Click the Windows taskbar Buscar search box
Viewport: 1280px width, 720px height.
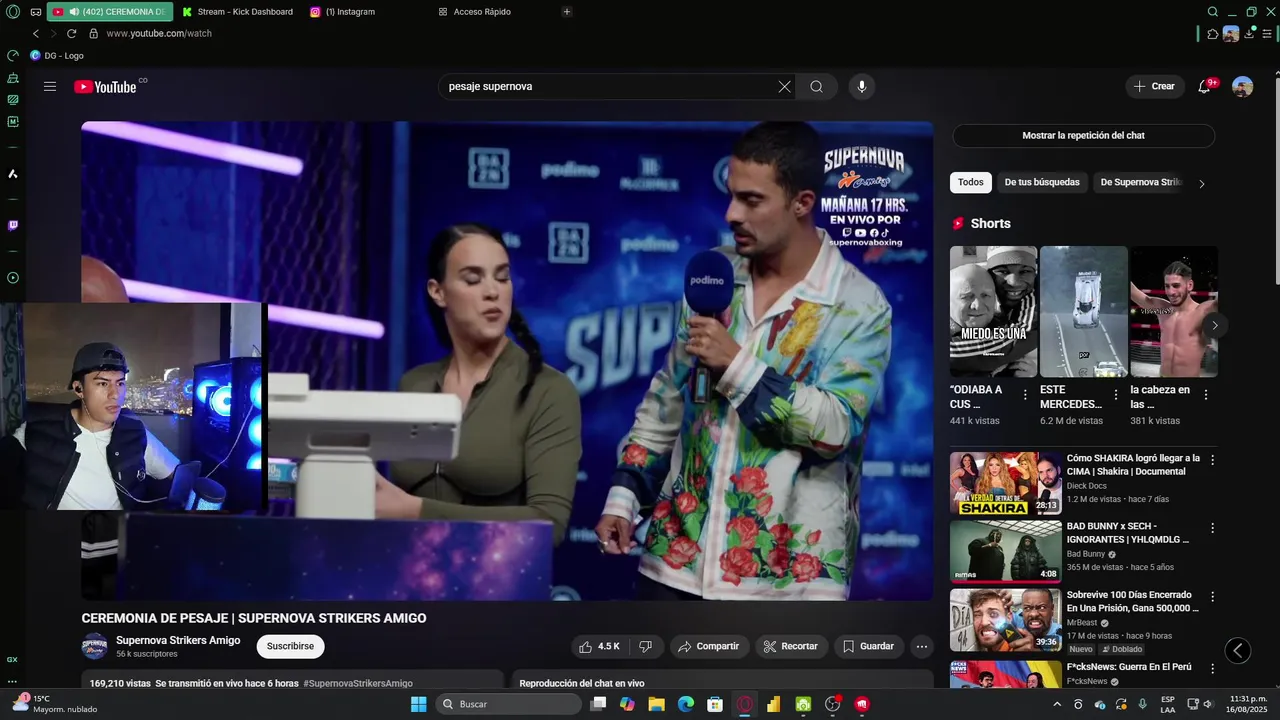point(509,704)
